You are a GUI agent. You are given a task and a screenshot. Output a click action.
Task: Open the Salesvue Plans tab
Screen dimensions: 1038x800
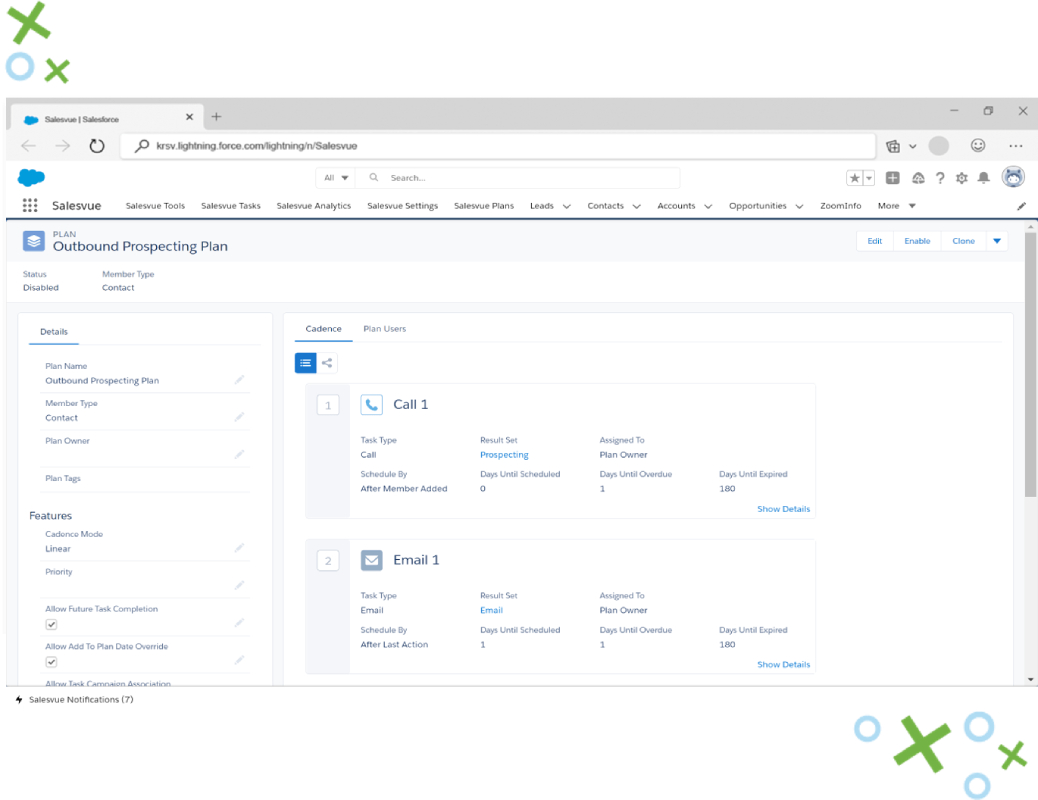pos(484,206)
